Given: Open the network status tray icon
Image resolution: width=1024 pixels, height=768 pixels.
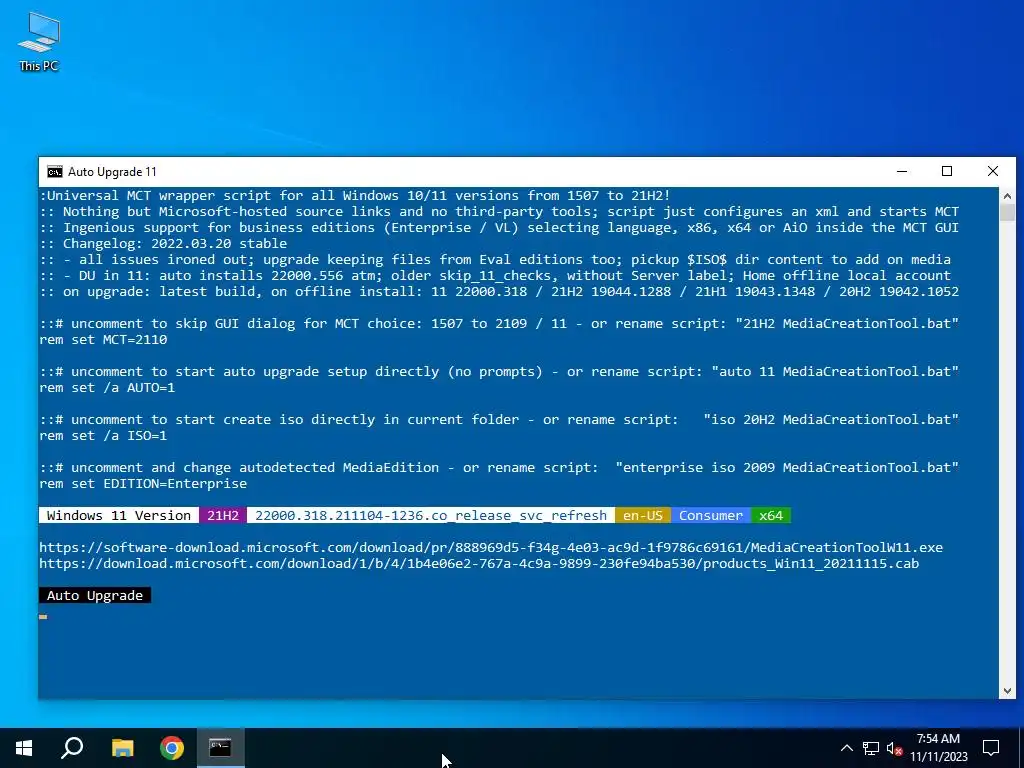Looking at the screenshot, I should pyautogui.click(x=871, y=748).
